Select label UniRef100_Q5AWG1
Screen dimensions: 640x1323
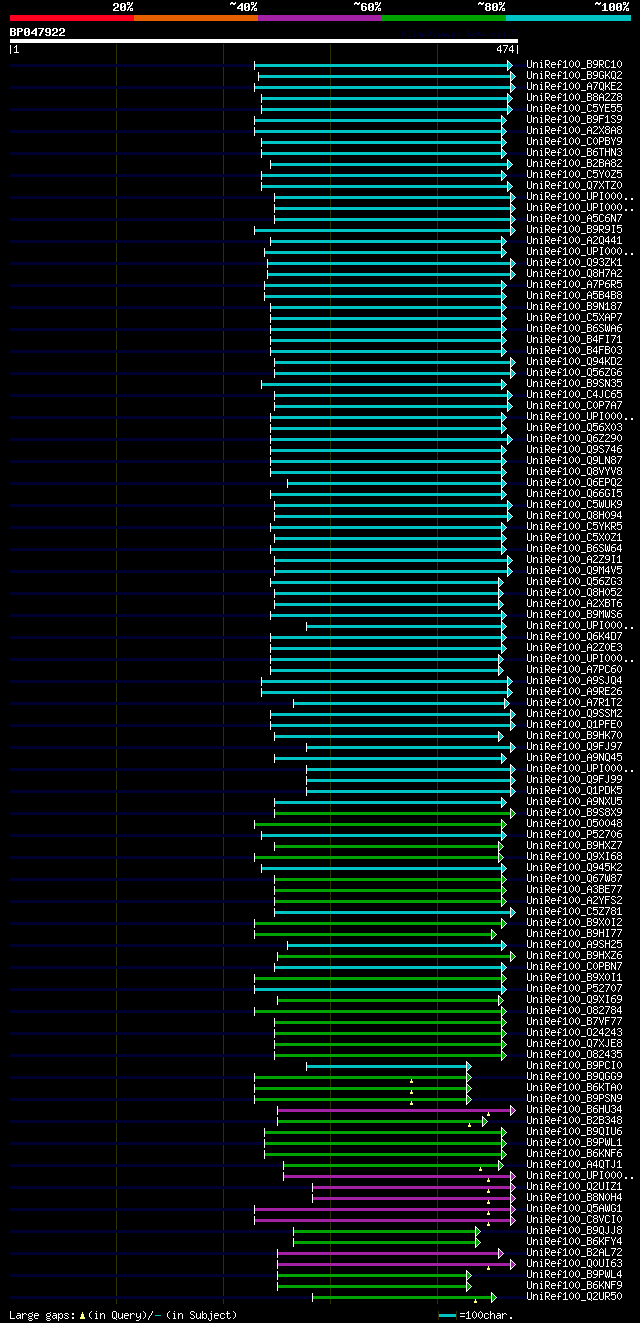click(574, 1209)
